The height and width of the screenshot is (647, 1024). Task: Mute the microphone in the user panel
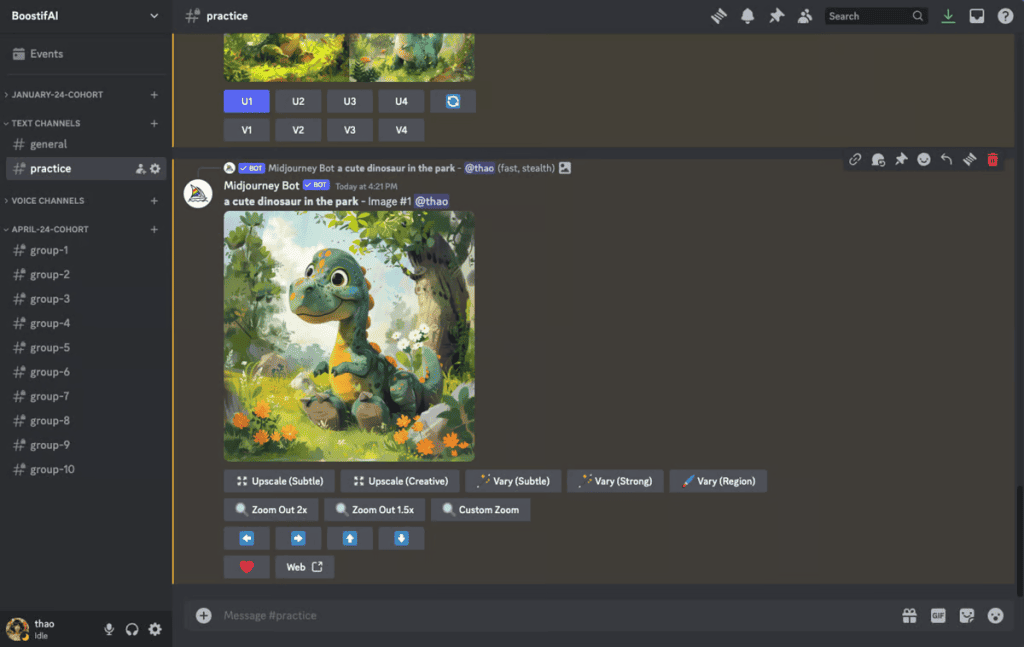point(109,629)
